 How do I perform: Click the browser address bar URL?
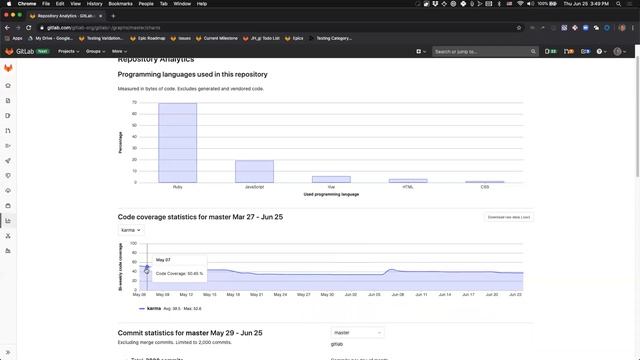(x=104, y=28)
